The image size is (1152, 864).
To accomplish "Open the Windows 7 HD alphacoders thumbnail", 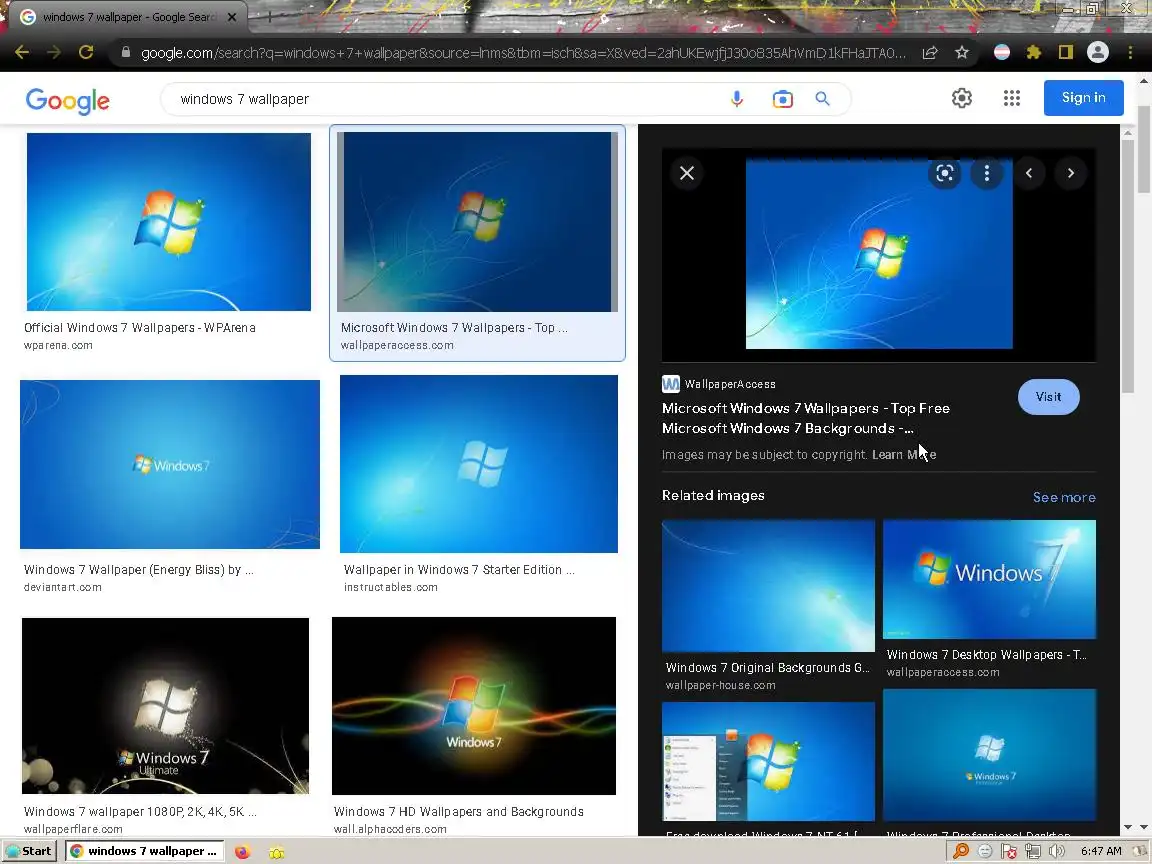I will pos(474,706).
